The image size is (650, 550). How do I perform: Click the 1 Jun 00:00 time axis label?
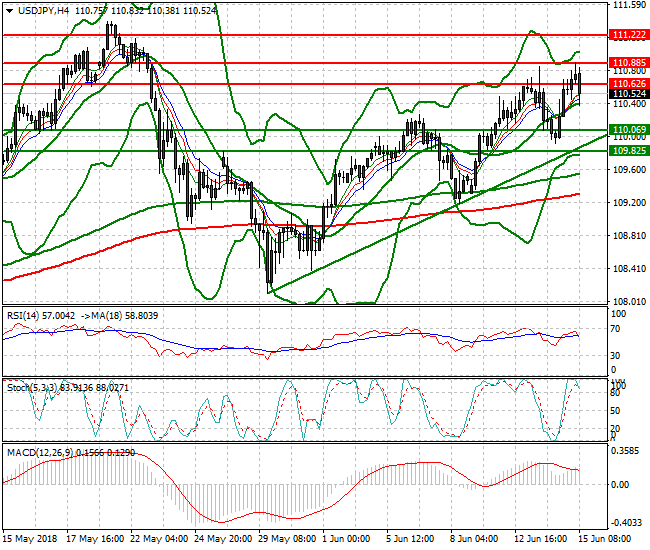pyautogui.click(x=346, y=539)
